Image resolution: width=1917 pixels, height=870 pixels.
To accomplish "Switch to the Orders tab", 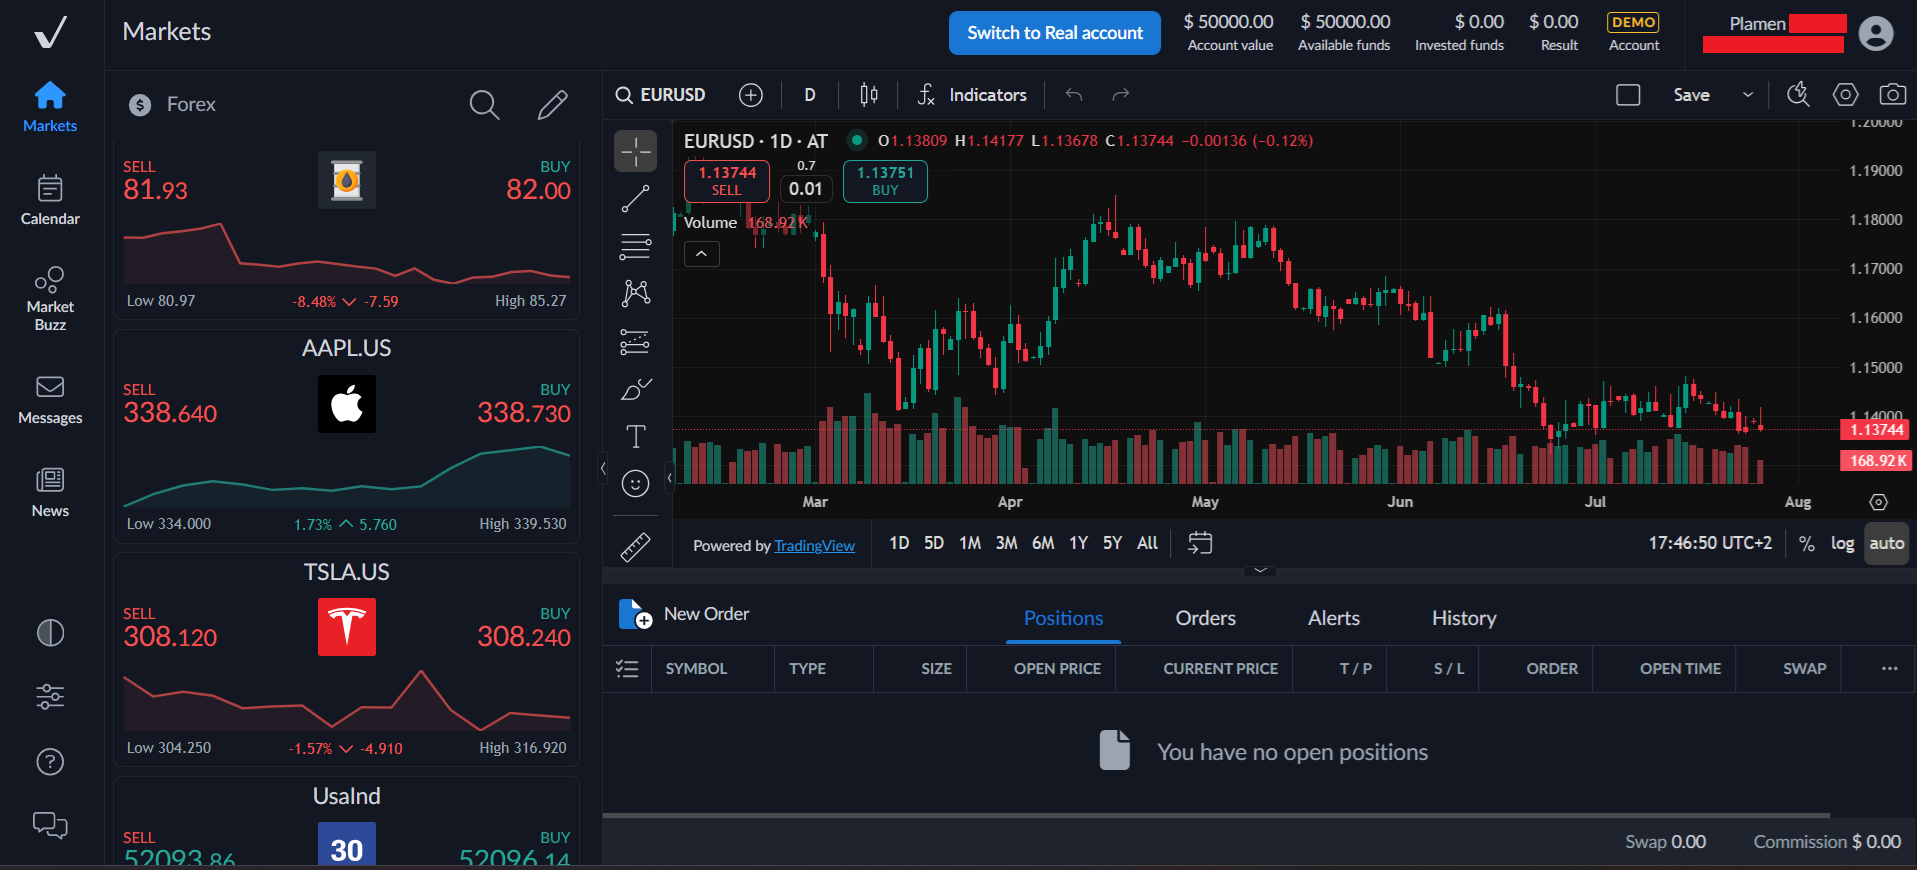I will point(1205,618).
